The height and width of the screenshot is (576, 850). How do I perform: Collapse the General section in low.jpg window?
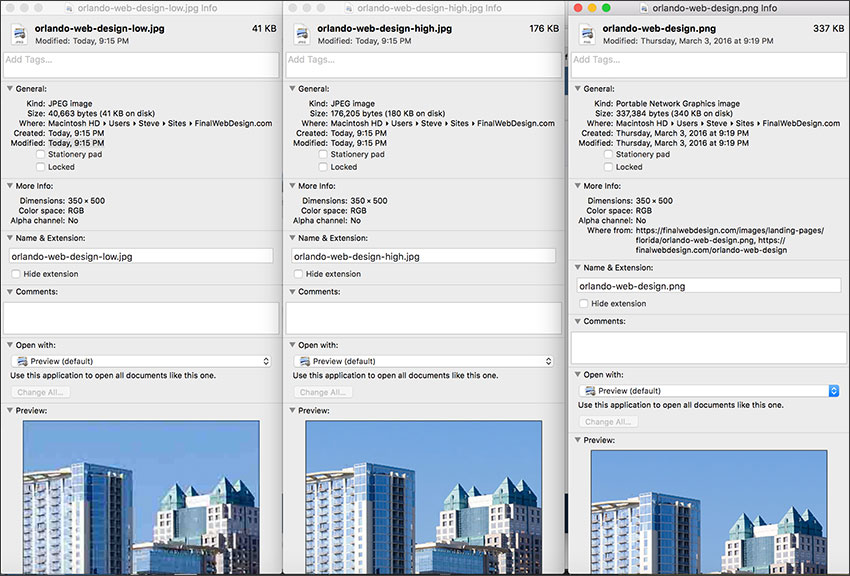(10, 88)
